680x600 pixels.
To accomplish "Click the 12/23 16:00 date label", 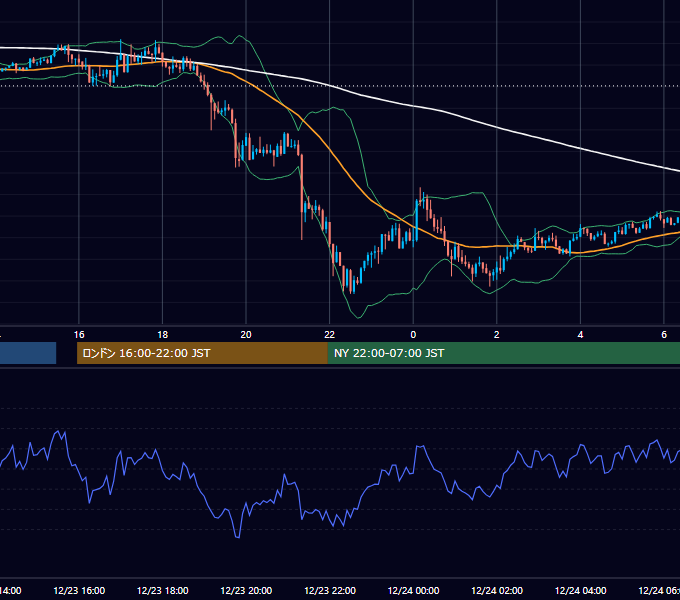I will 79,590.
